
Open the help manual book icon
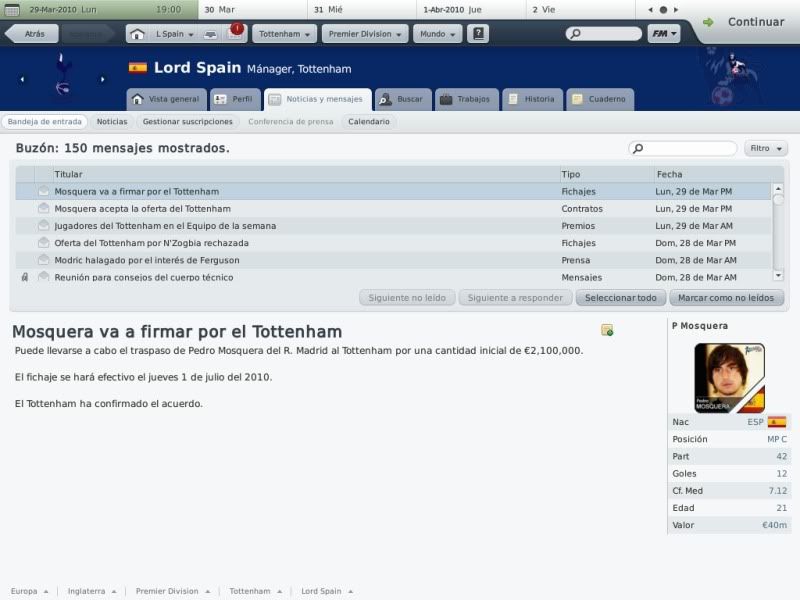tap(478, 34)
